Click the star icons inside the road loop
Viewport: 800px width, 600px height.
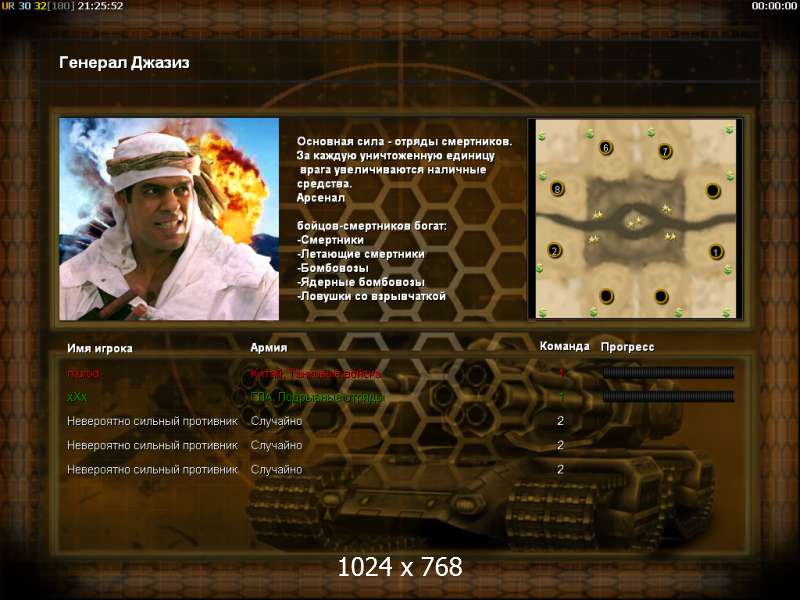635,222
